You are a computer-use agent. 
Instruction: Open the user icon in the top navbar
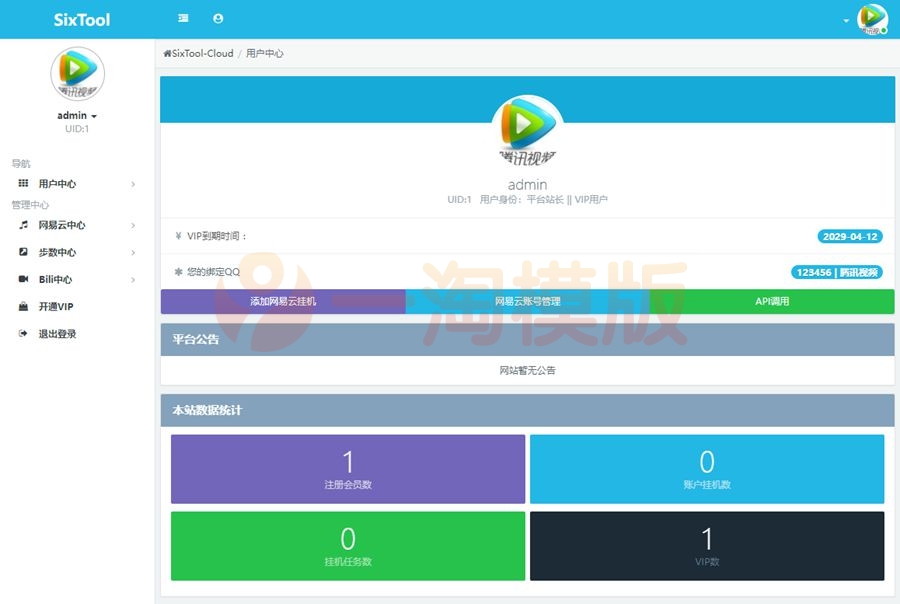[x=218, y=18]
